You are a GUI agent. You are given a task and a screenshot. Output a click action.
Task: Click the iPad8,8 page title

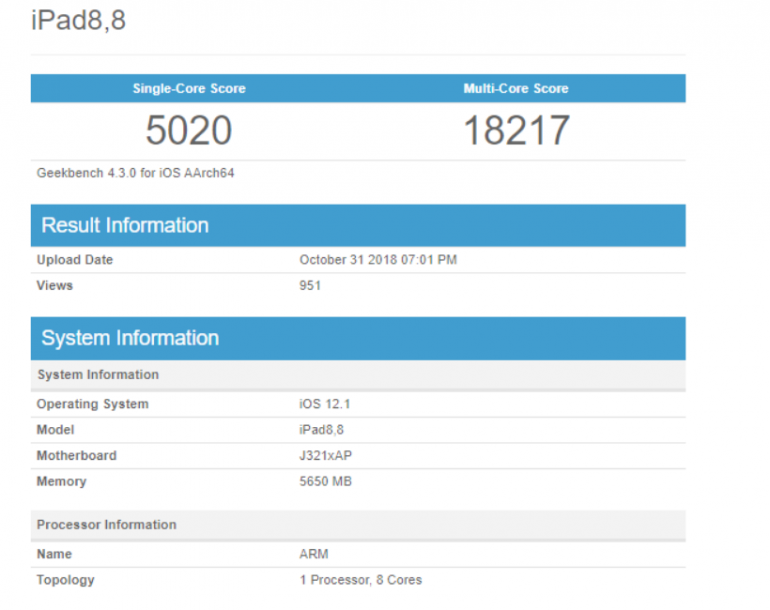(79, 21)
